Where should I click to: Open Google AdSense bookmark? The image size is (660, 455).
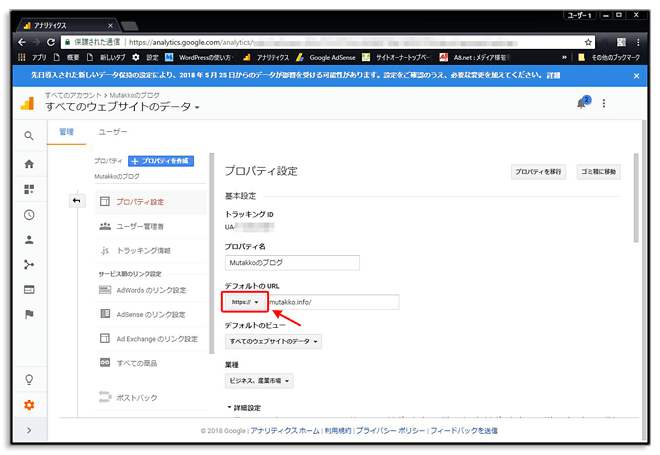[x=326, y=57]
